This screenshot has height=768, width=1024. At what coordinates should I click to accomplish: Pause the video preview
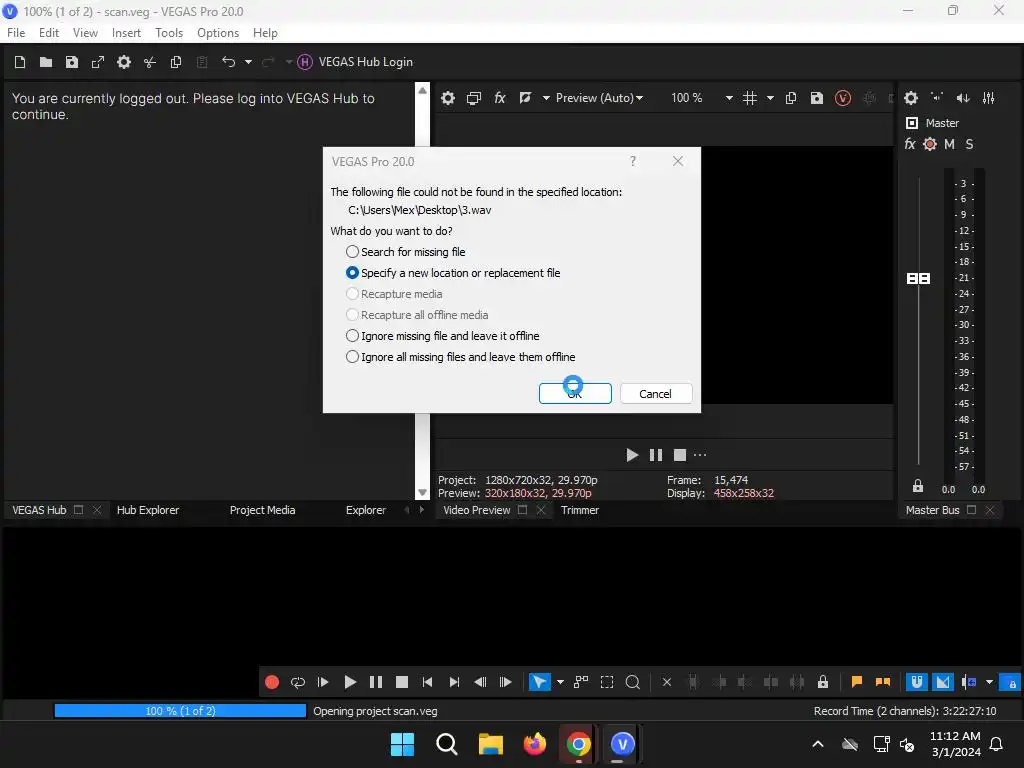pyautogui.click(x=656, y=455)
